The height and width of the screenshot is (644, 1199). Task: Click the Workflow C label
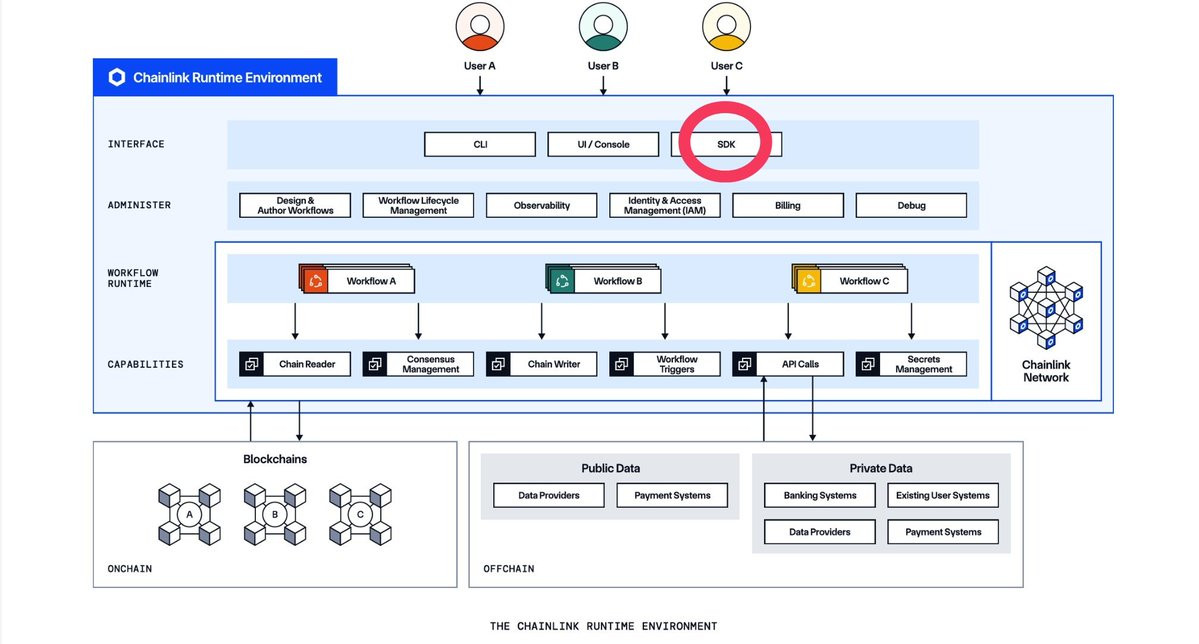(864, 281)
